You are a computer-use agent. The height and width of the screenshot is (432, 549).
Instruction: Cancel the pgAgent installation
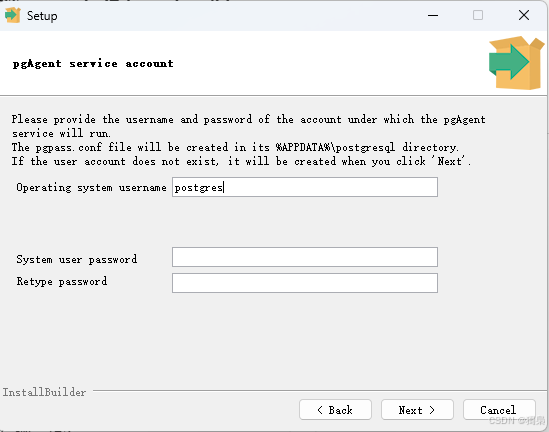tap(499, 410)
